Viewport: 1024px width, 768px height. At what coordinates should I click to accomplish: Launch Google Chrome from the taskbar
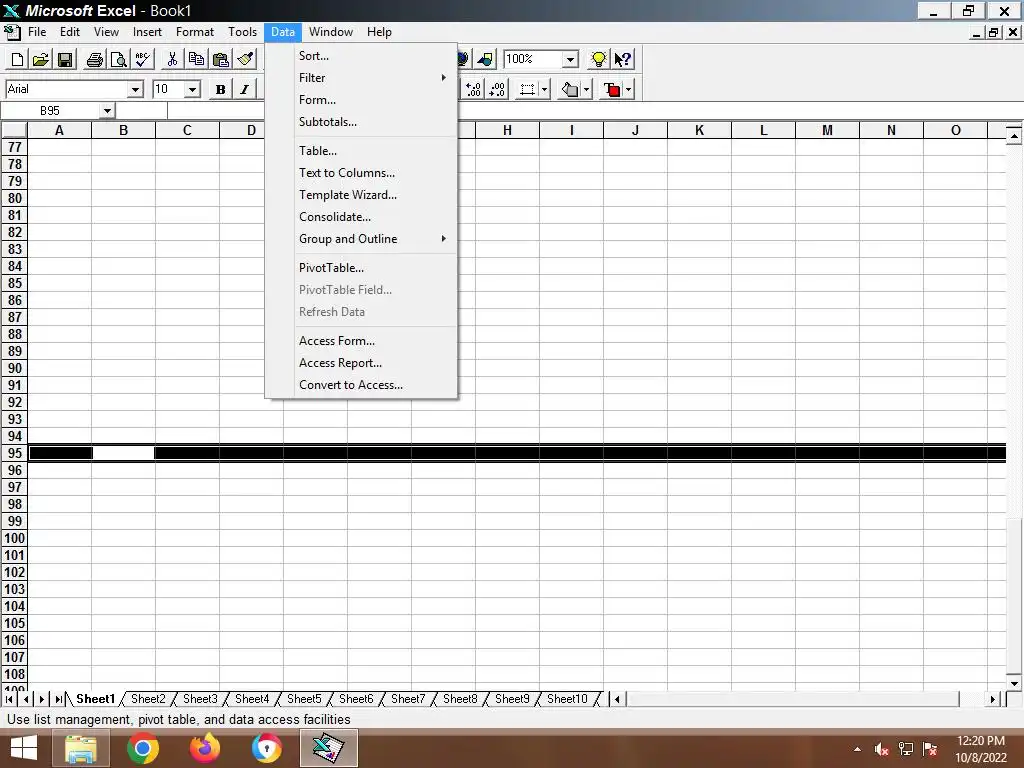tap(142, 748)
